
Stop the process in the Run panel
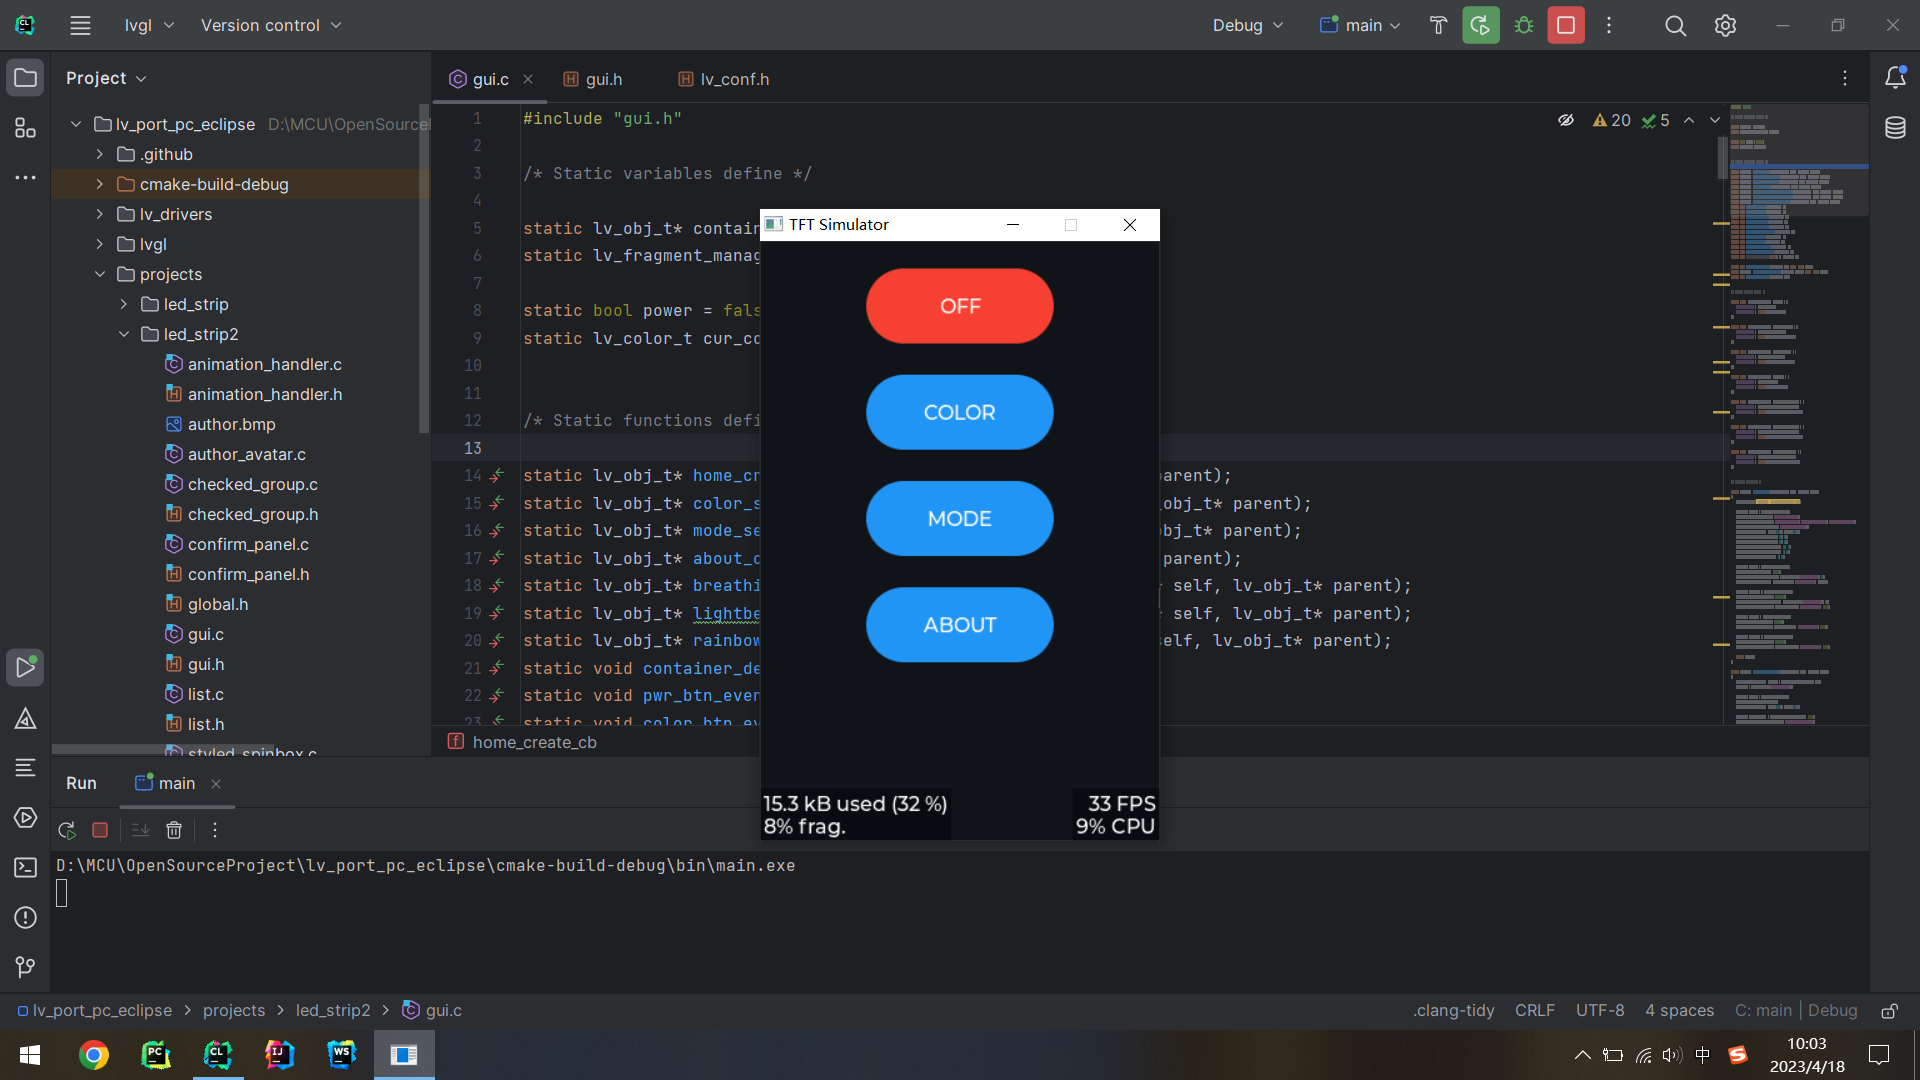coord(100,830)
